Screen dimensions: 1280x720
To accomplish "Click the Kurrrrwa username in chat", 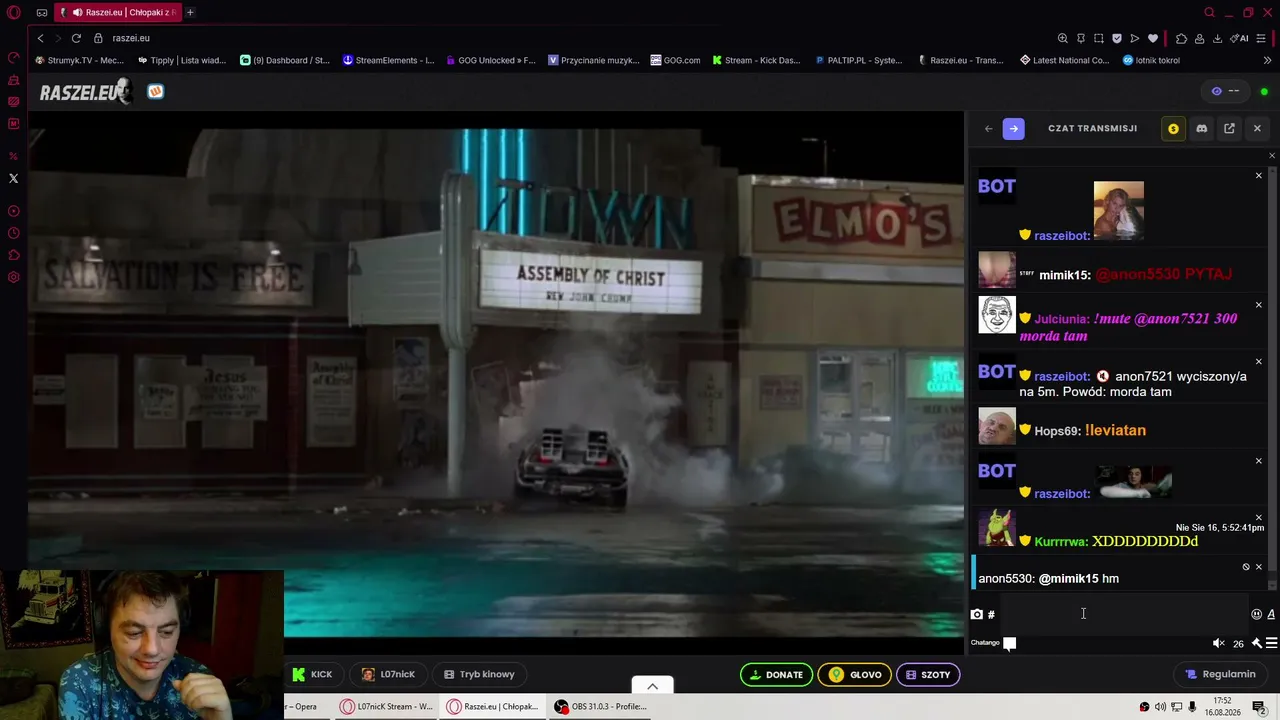I will 1060,542.
